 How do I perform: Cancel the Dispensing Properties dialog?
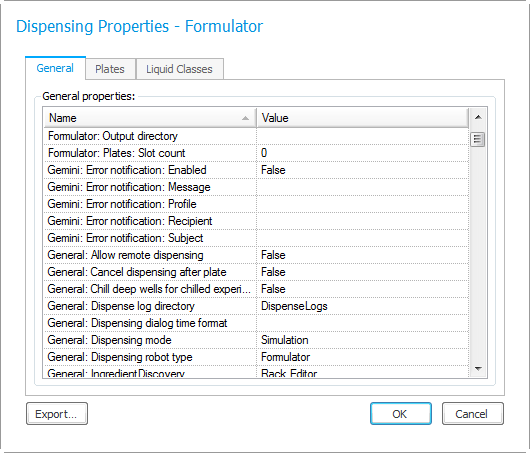(472, 413)
